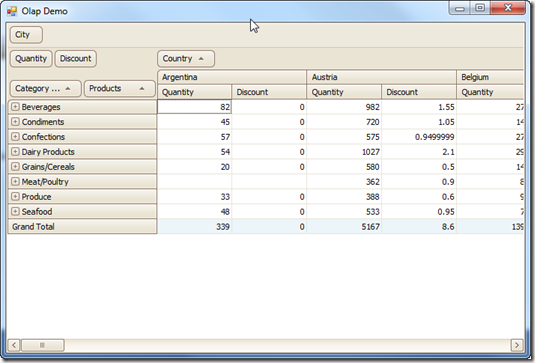Click Quantity header under Argentina
Image resolution: width=535 pixels, height=363 pixels.
point(194,92)
